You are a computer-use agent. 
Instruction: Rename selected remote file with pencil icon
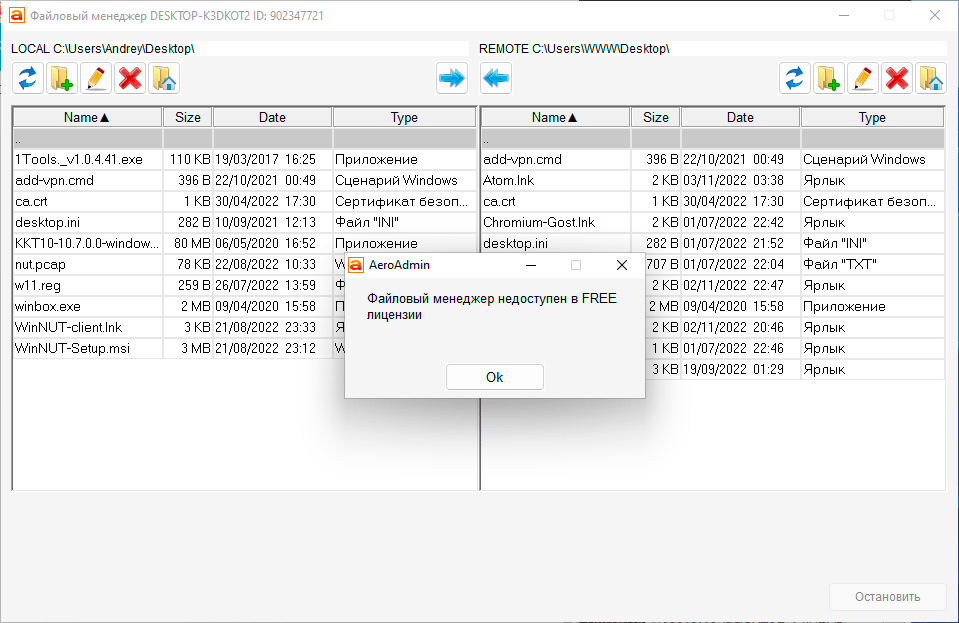863,78
